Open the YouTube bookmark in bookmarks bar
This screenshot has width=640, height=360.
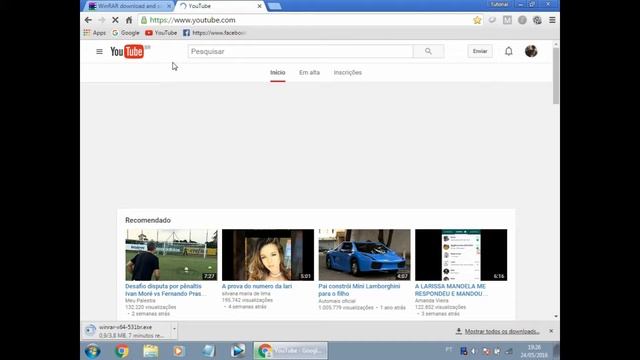[161, 33]
